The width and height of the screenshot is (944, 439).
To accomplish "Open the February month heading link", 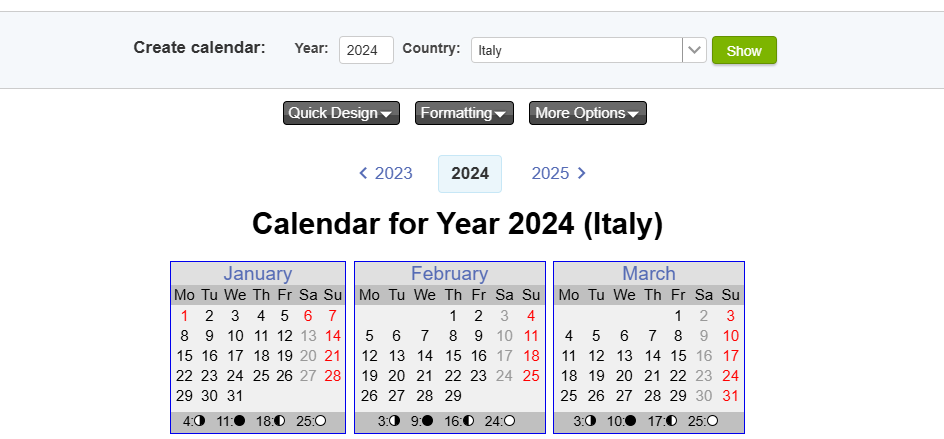I will [x=450, y=273].
